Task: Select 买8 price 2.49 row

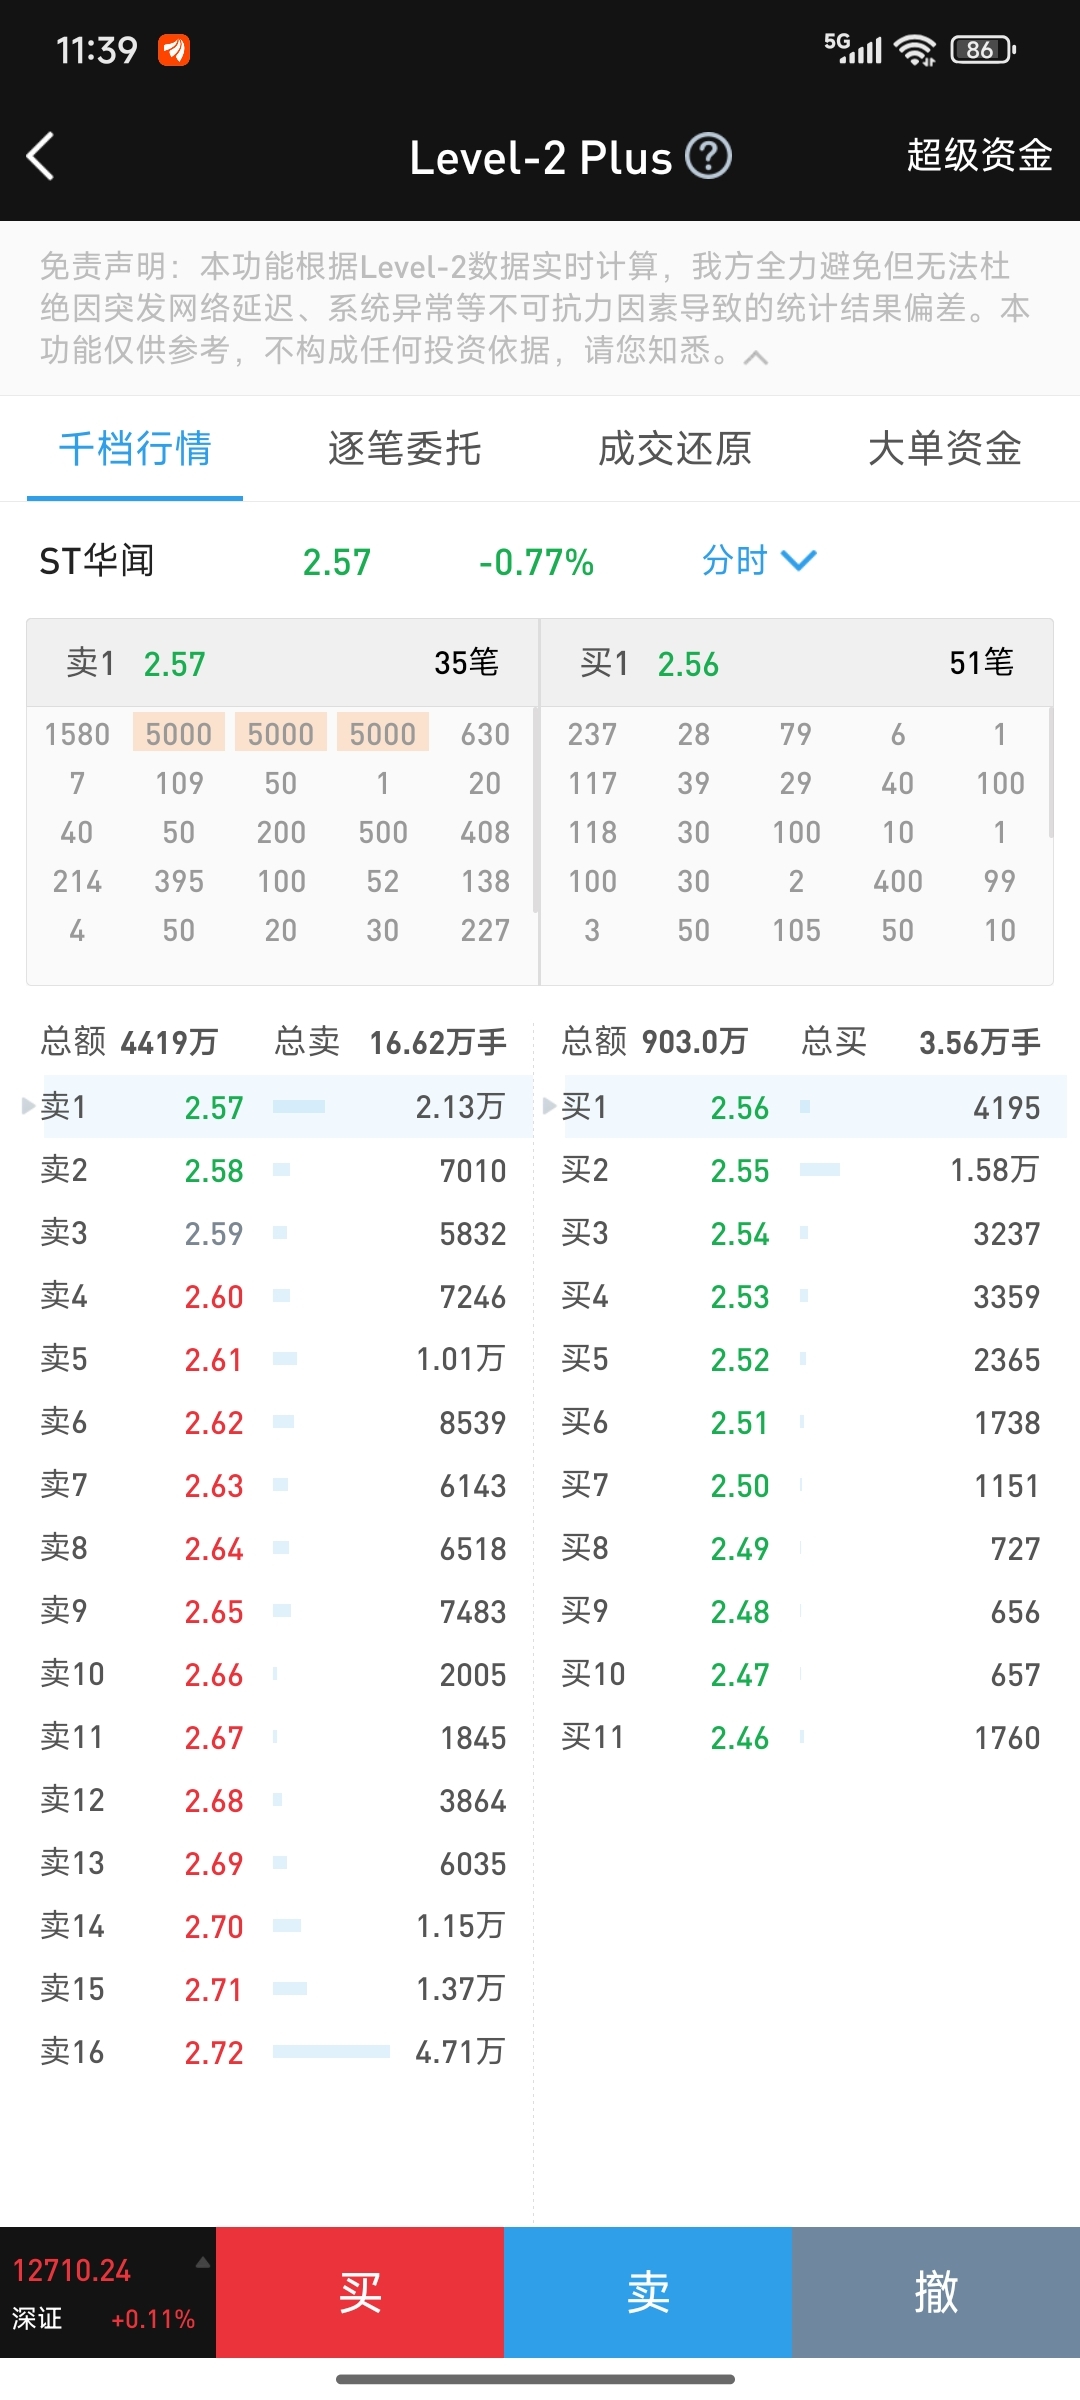Action: (801, 1547)
